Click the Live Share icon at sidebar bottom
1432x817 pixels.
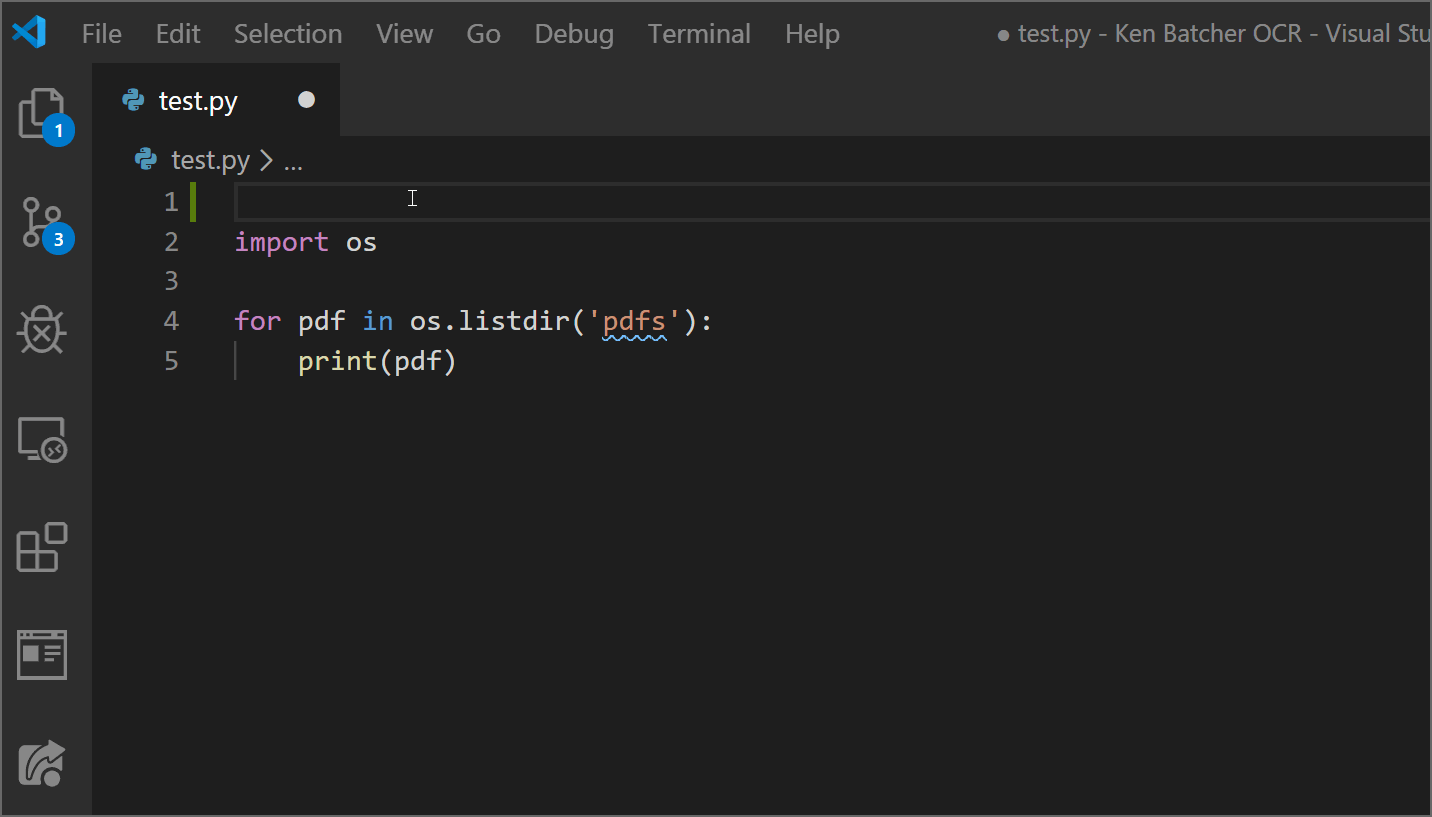click(42, 762)
